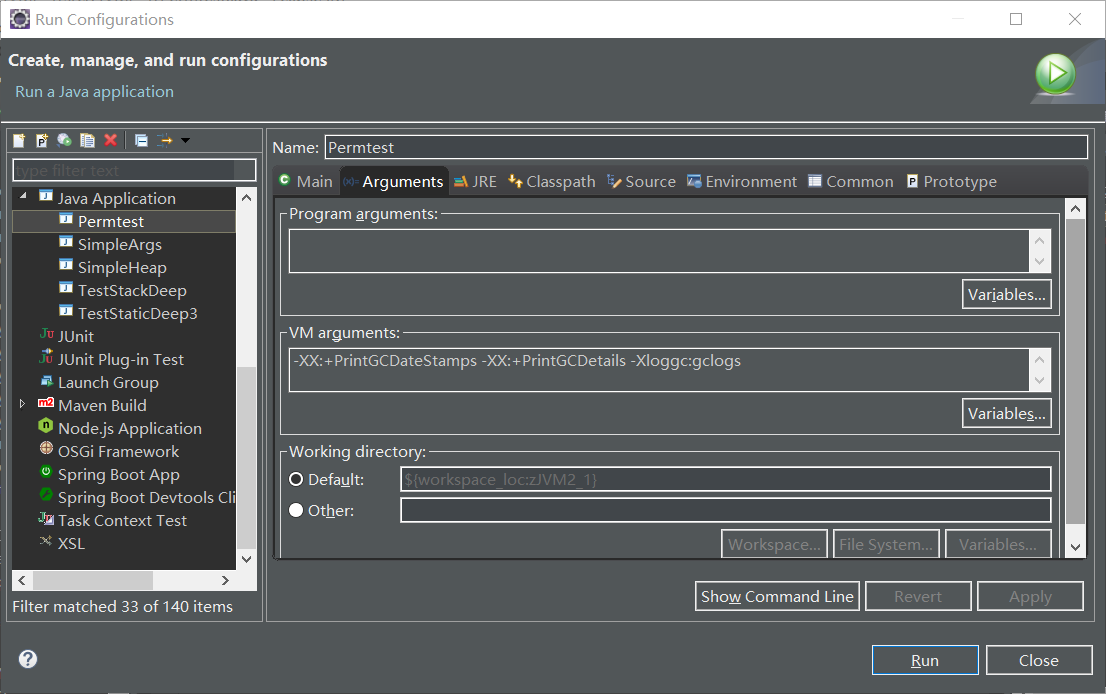Click New prototype configuration icon
The width and height of the screenshot is (1106, 694).
(42, 140)
